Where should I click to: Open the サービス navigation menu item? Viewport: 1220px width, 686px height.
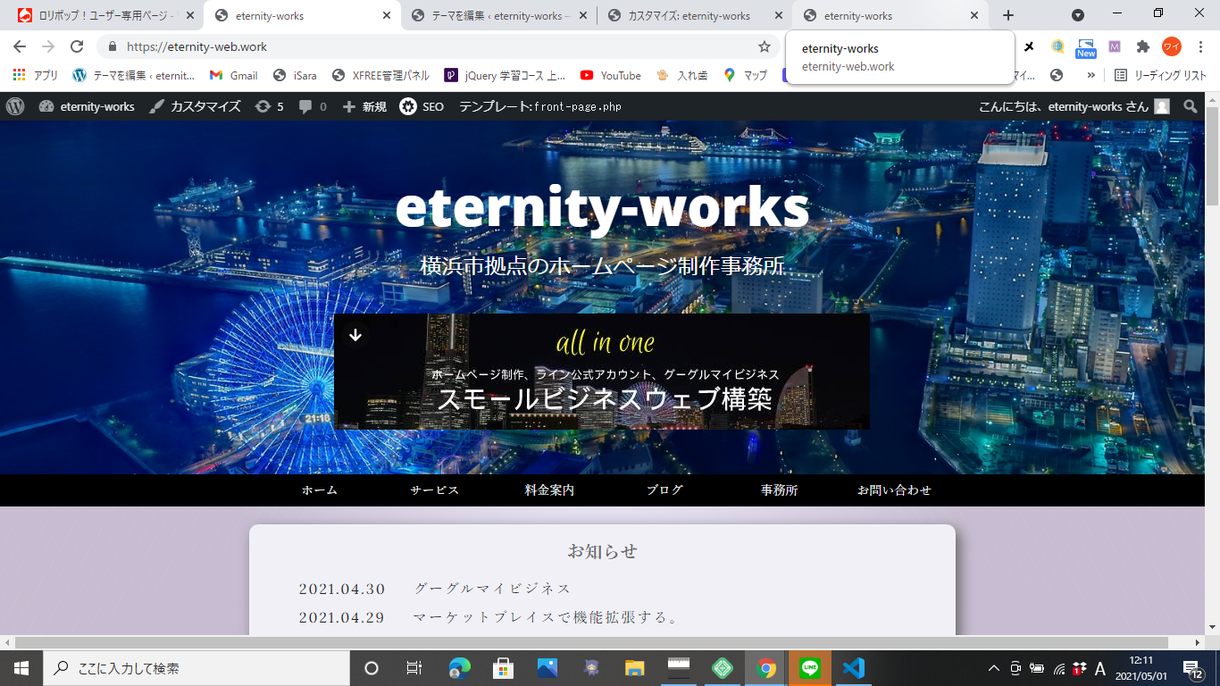point(434,490)
